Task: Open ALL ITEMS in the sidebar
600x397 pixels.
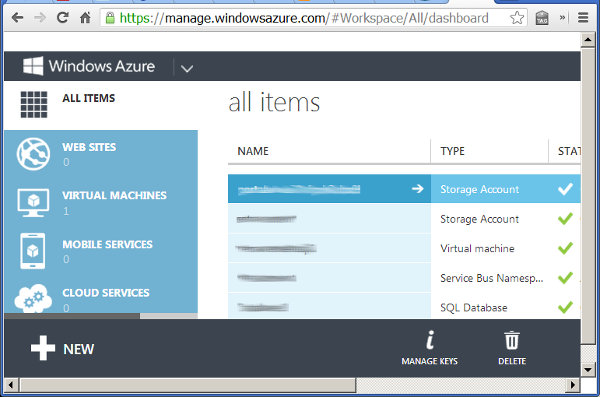Action: coord(88,98)
